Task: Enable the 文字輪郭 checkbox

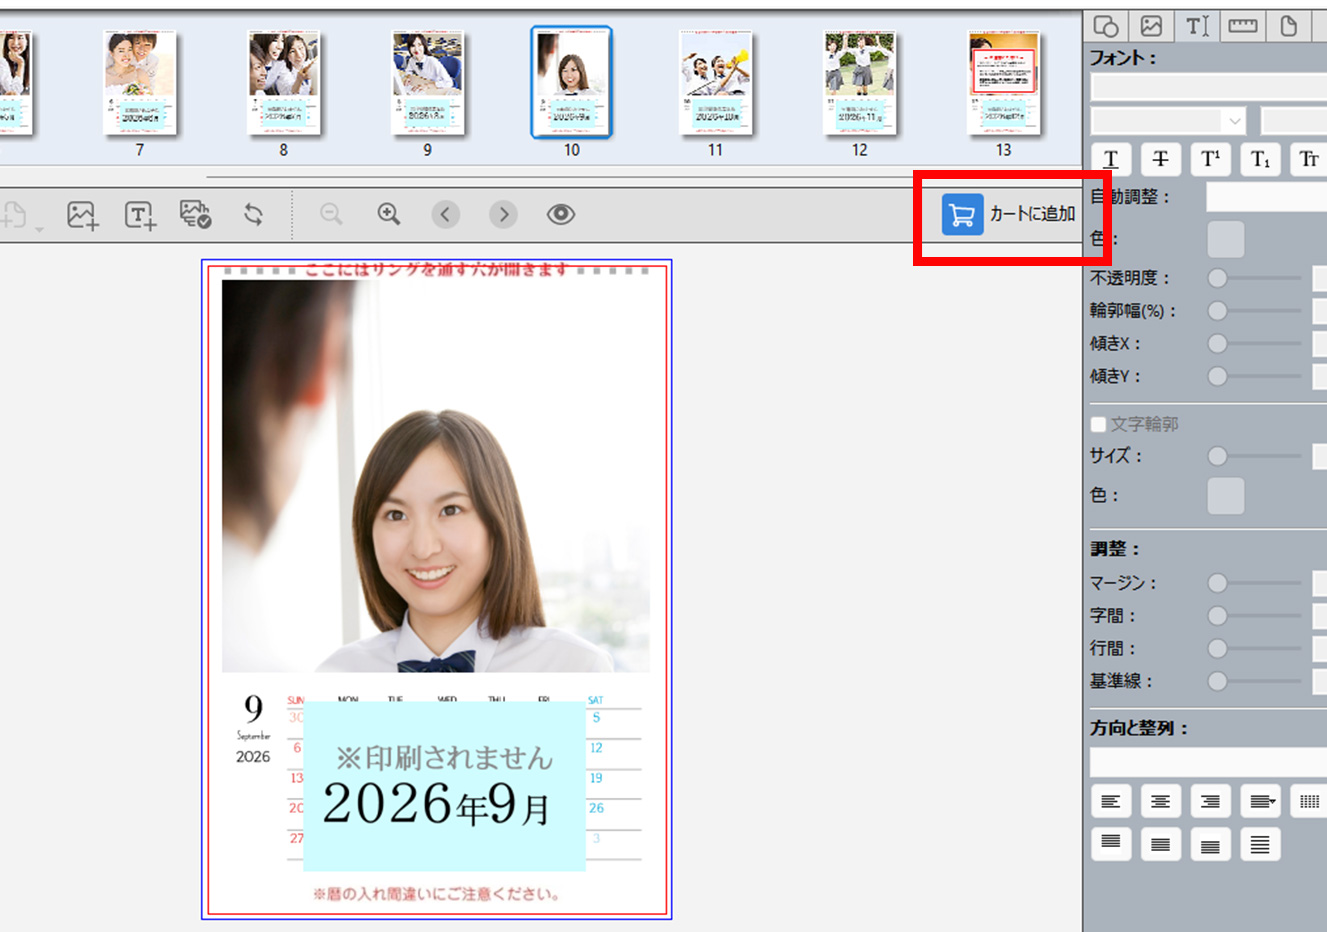Action: [1098, 424]
